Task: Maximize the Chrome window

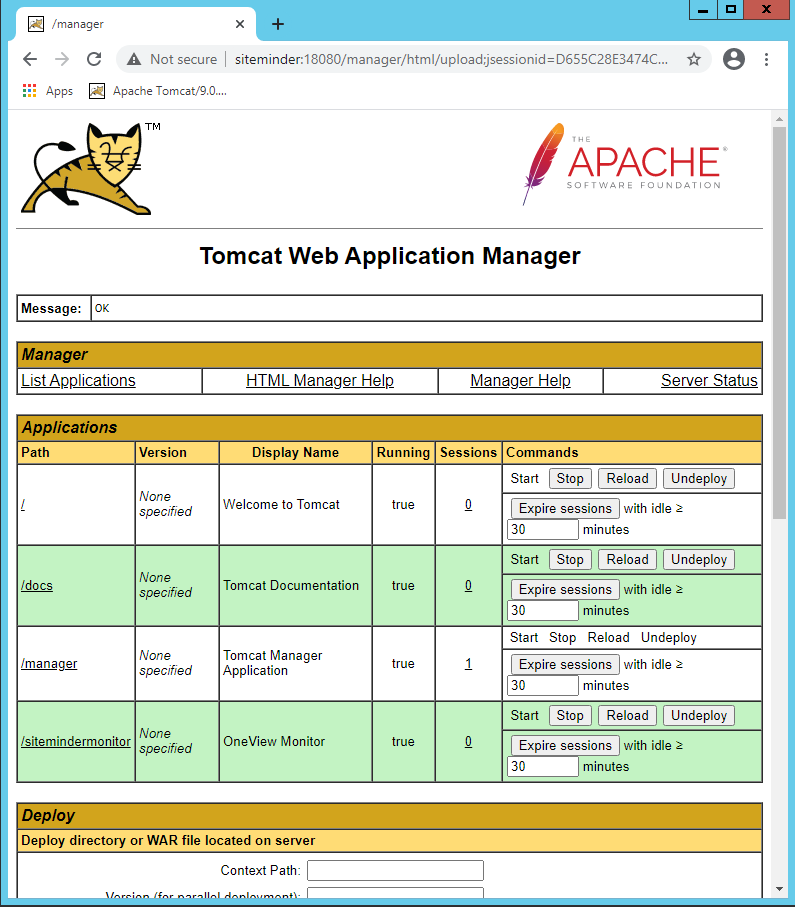Action: [x=731, y=10]
